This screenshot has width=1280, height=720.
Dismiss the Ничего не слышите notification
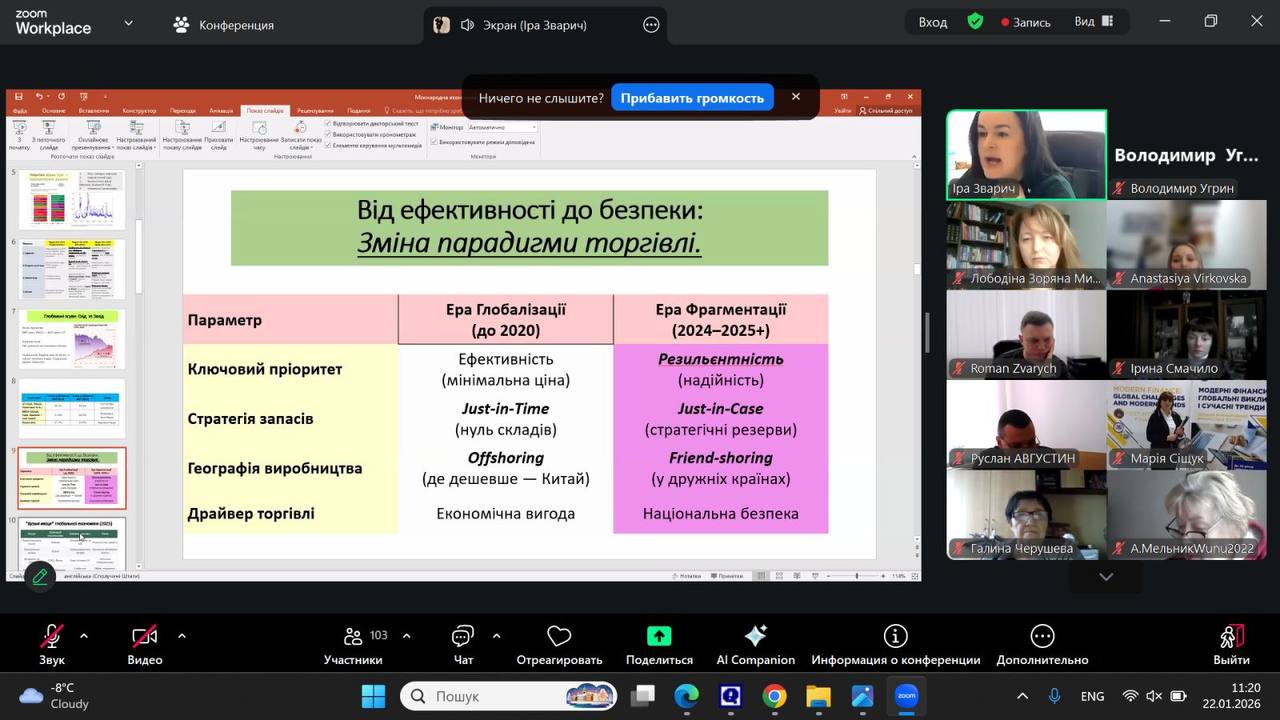(x=796, y=97)
